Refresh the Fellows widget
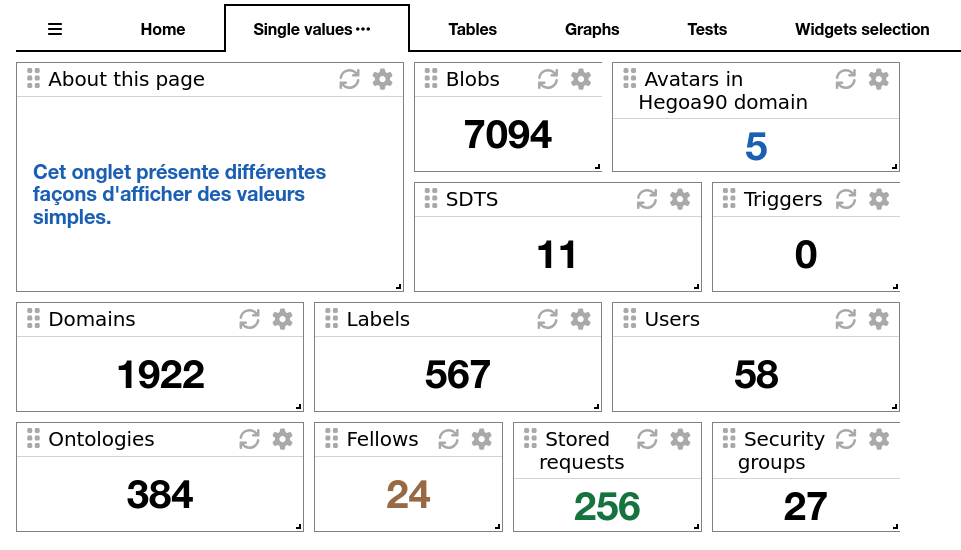 (x=449, y=439)
